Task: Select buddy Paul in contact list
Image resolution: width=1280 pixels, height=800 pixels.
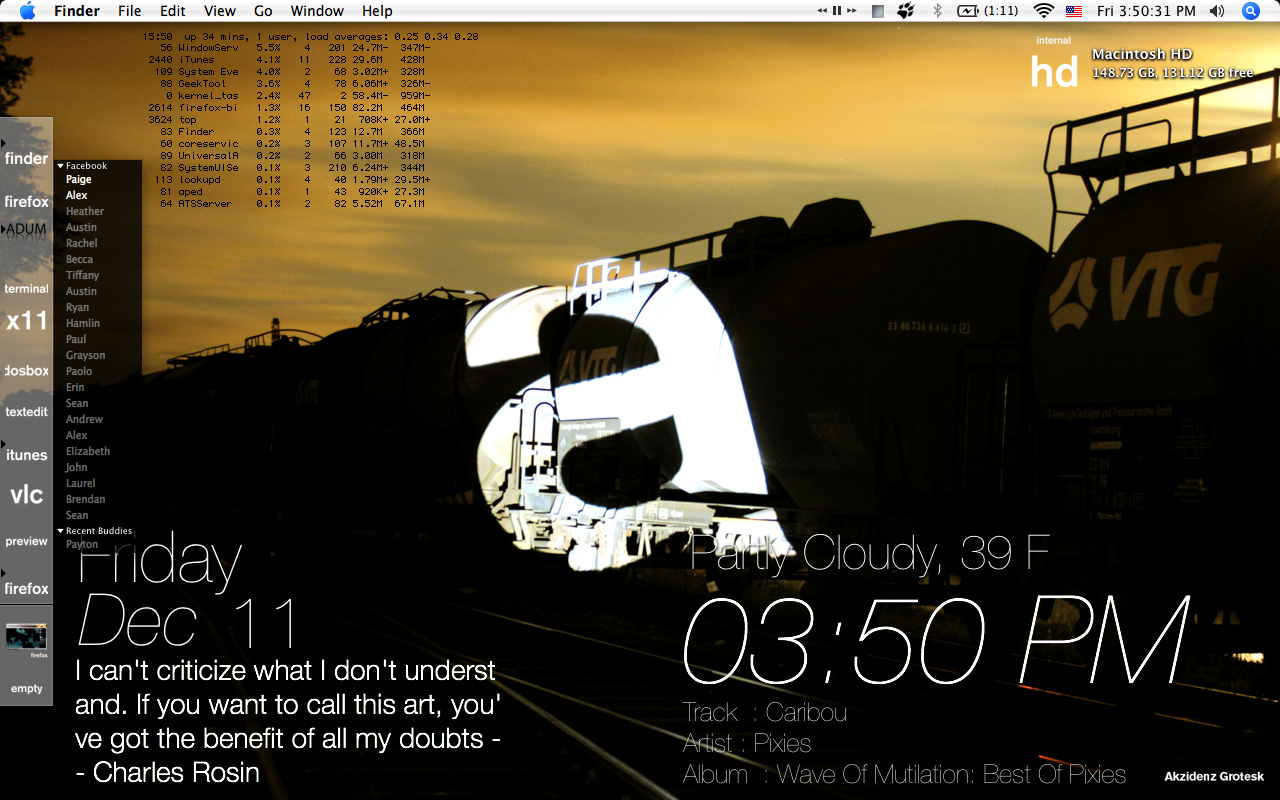Action: [x=76, y=340]
